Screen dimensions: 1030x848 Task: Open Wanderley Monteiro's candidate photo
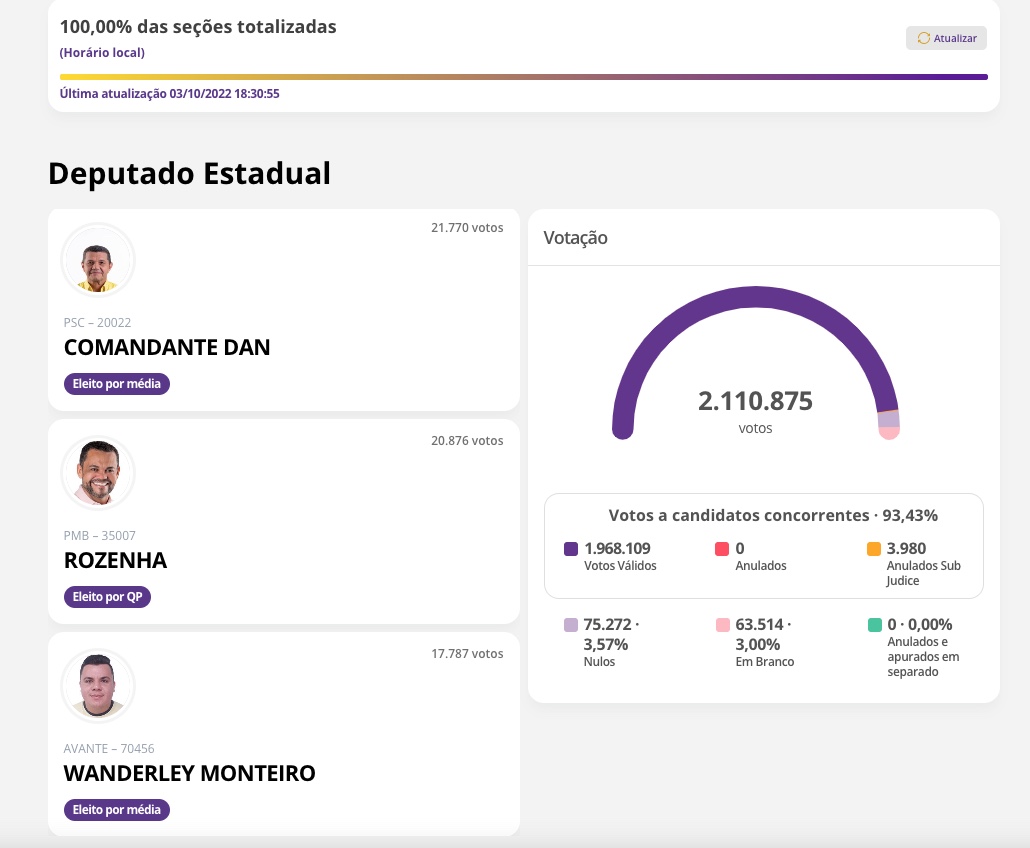point(98,686)
